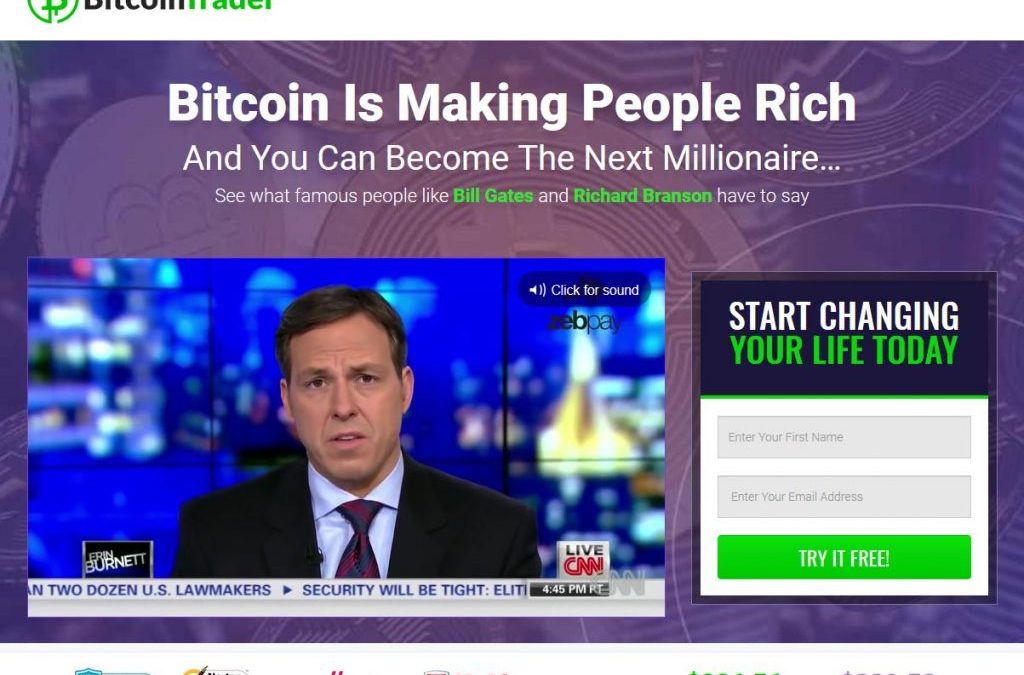Click the LIVE CNN logo in the video
Screen dimensions: 1024x675
(583, 560)
